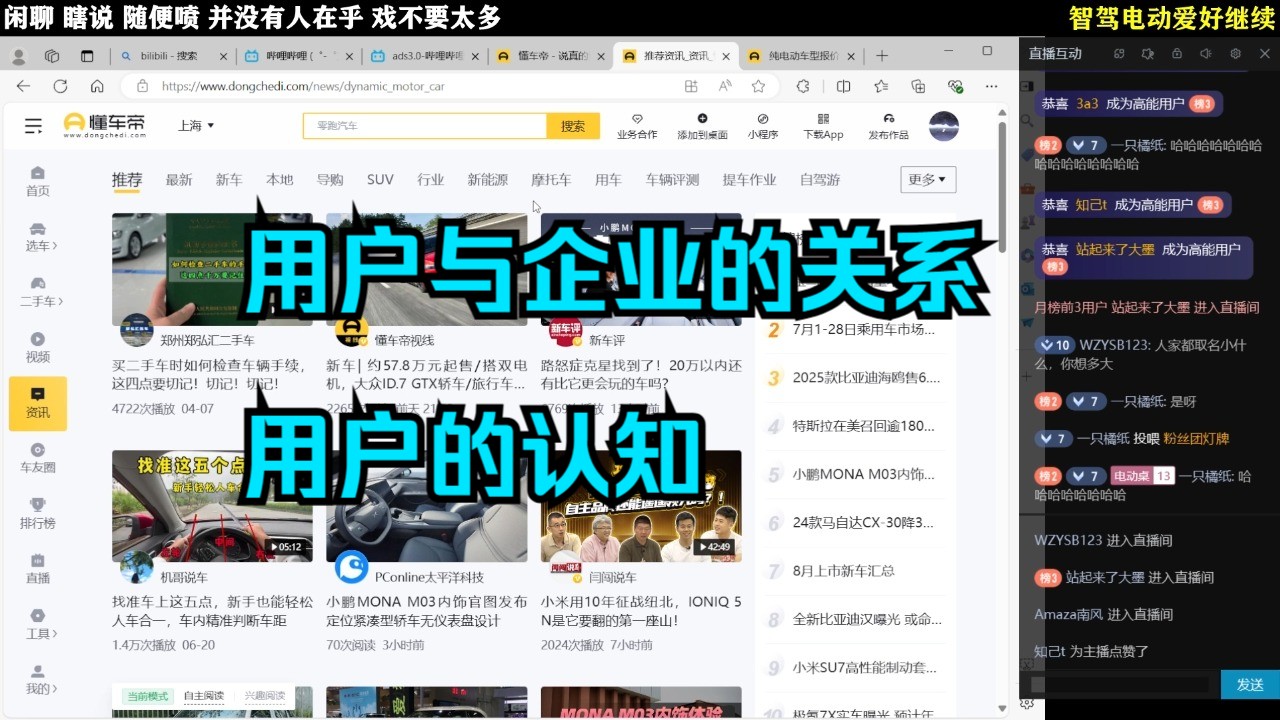1280x720 pixels.
Task: Open read aloud icon in address bar
Action: (x=725, y=86)
